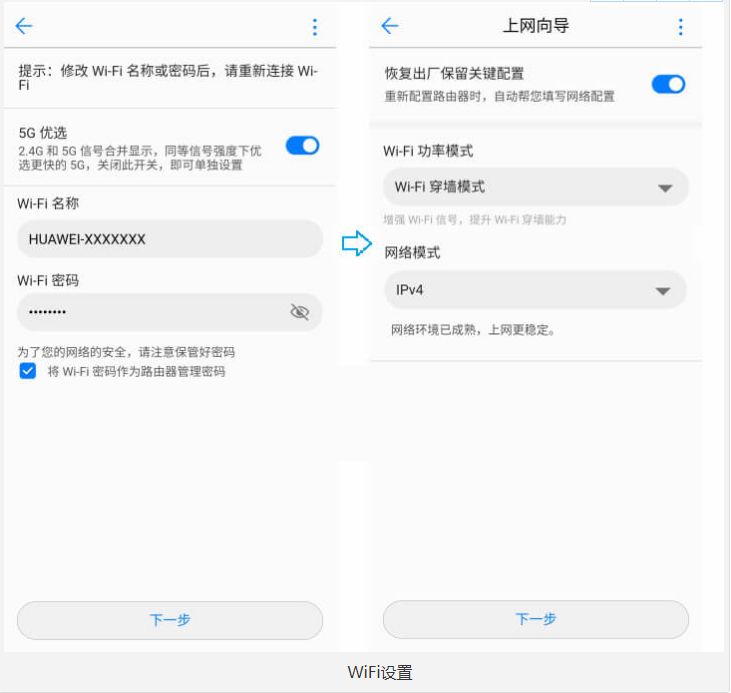The width and height of the screenshot is (731, 693).
Task: Uncheck 将 Wi-Fi 密码作为路由器管理密码 checkbox
Action: pyautogui.click(x=28, y=371)
